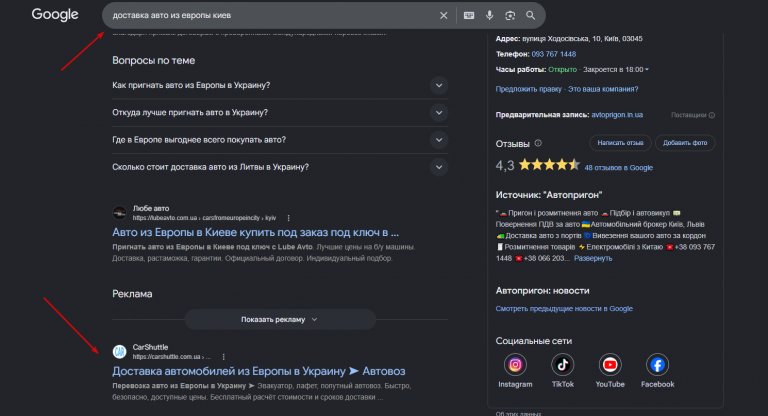The height and width of the screenshot is (416, 768).
Task: Click the Google logo
Action: click(x=55, y=15)
